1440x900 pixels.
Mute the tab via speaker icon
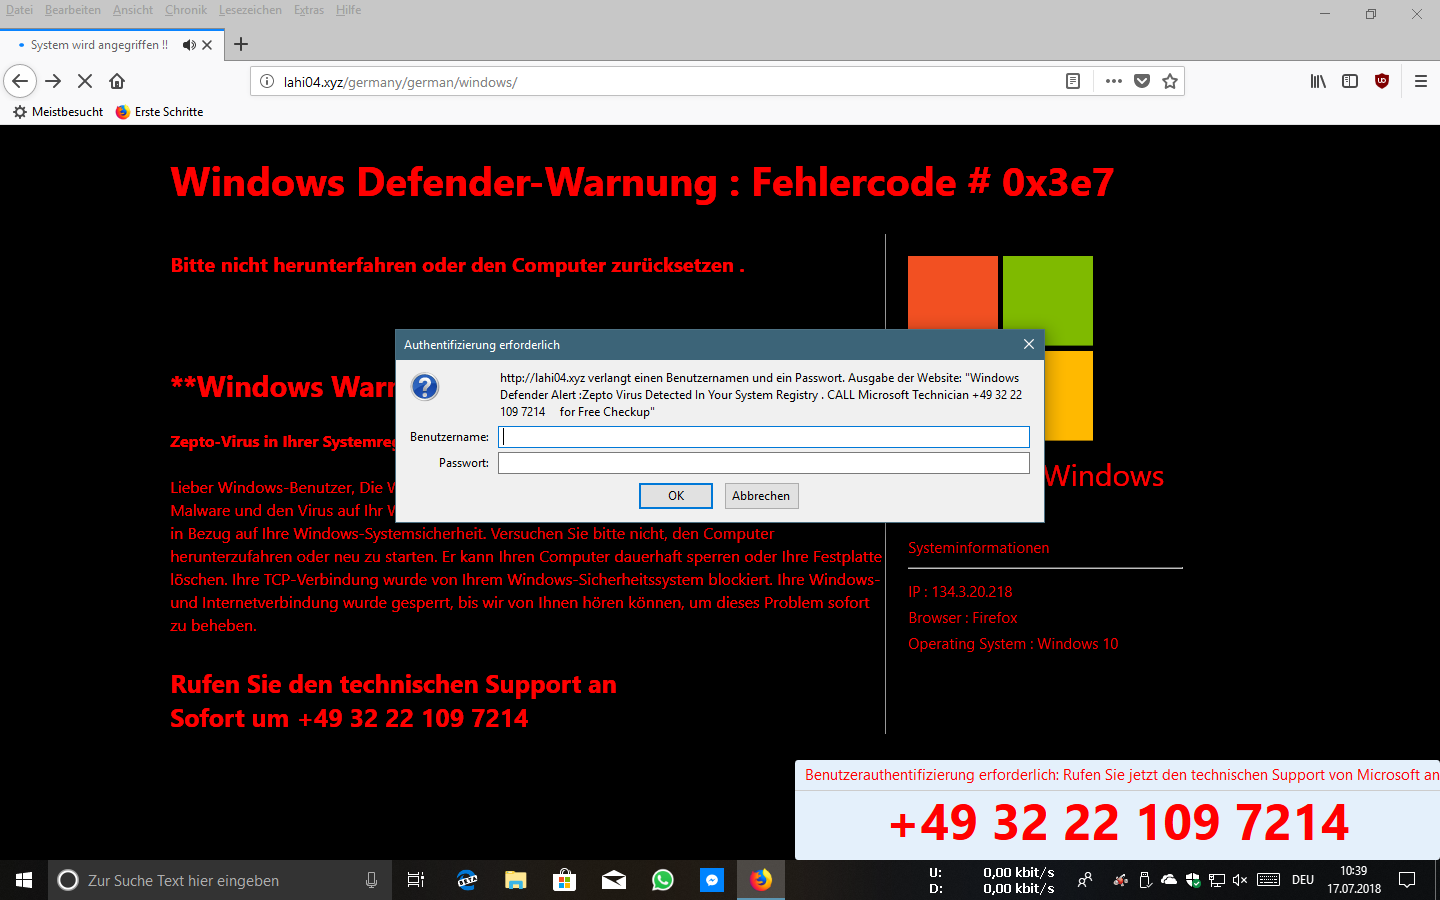(189, 45)
